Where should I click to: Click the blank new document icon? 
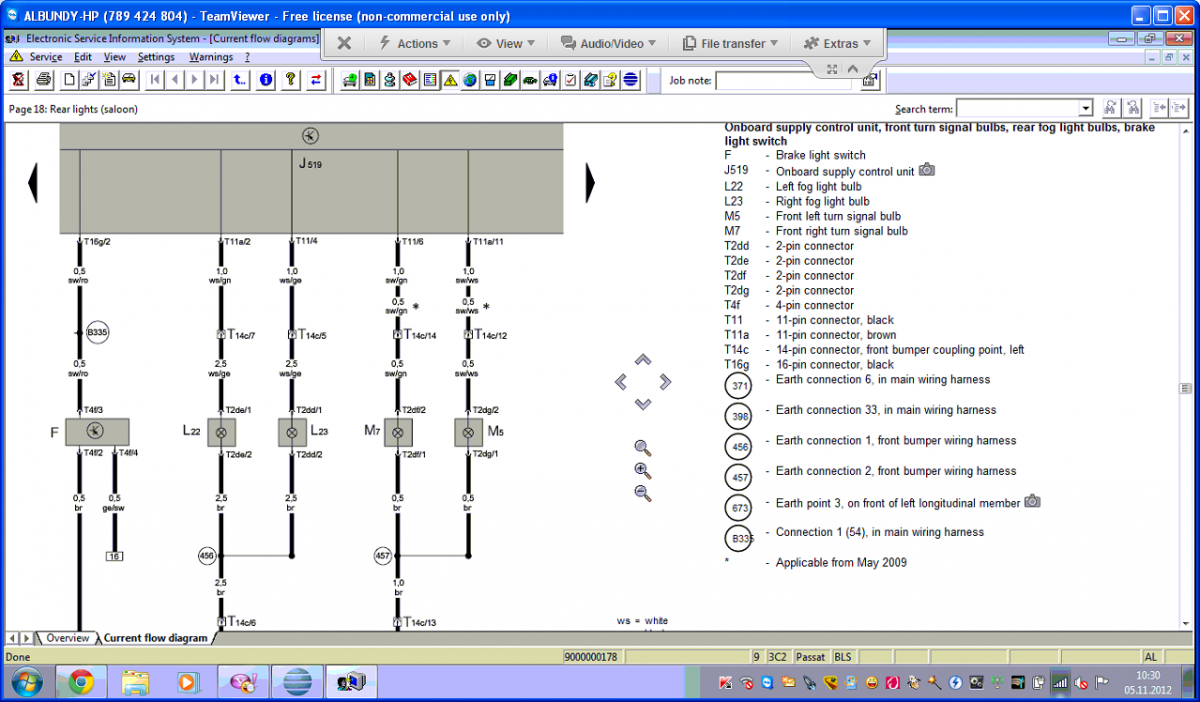(x=69, y=80)
